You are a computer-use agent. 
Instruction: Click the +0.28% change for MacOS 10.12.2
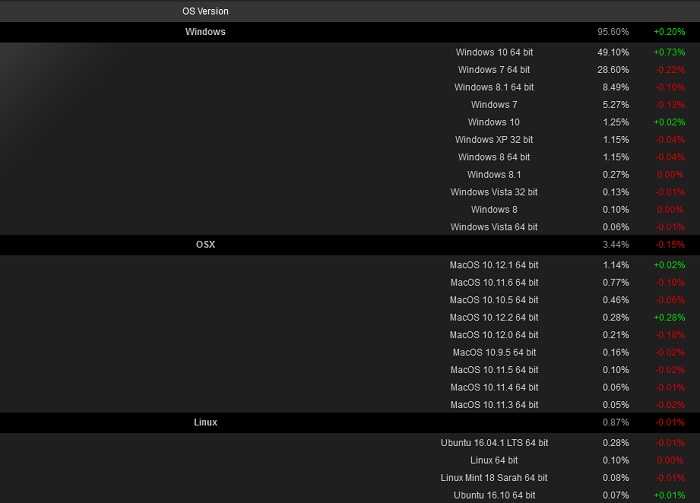(x=669, y=317)
